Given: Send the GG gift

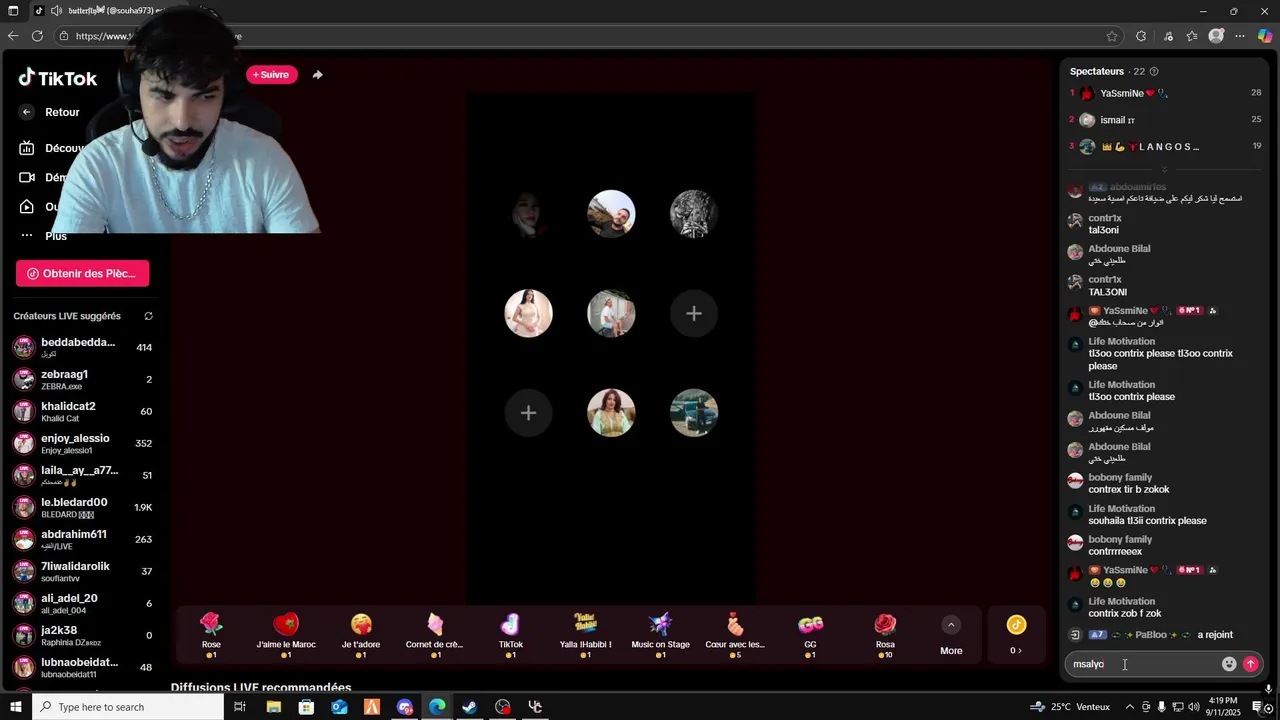Looking at the screenshot, I should point(810,634).
